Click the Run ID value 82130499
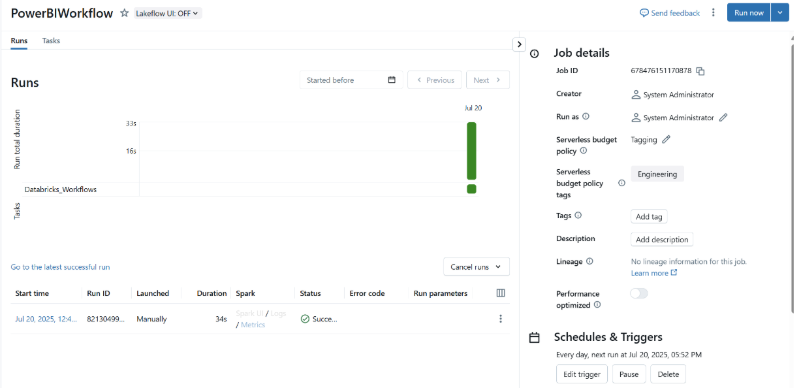795x388 pixels. coord(105,319)
